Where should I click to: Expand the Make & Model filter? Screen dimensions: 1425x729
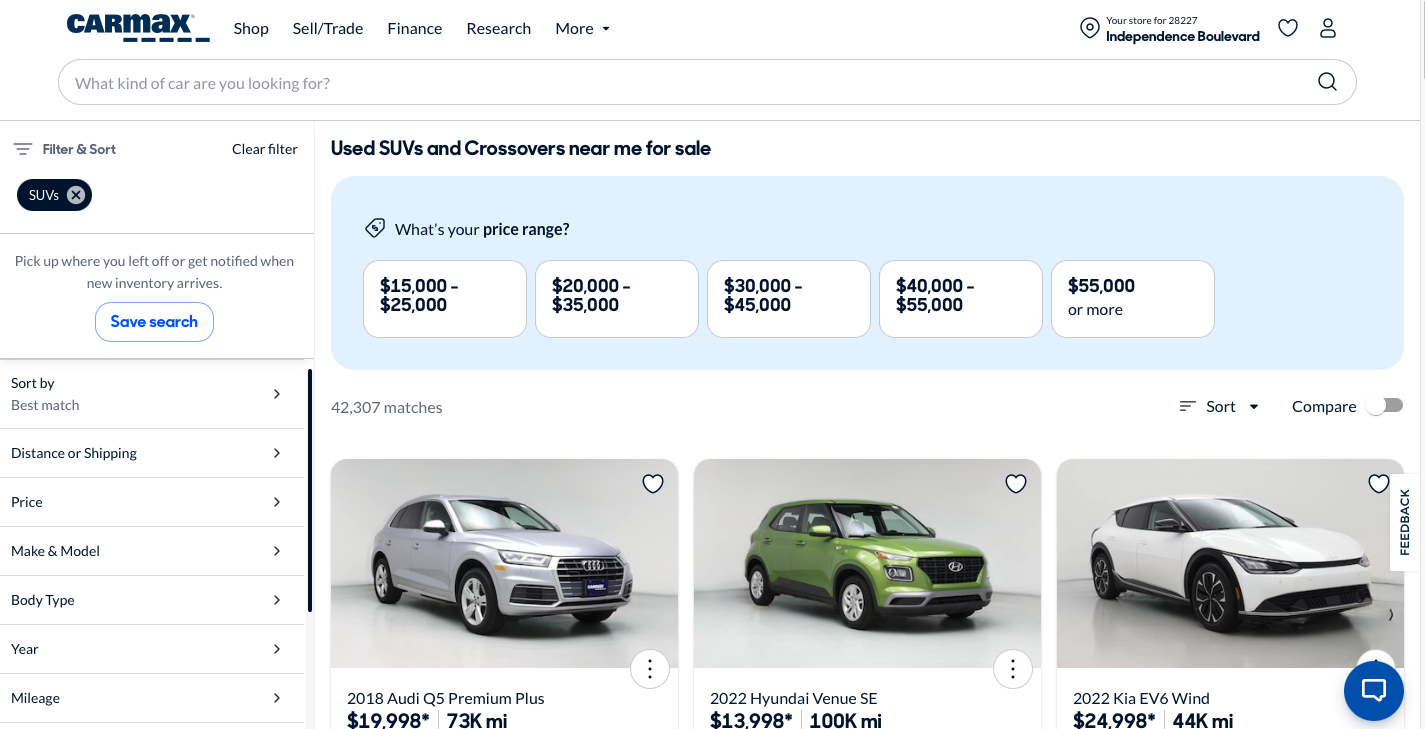tap(152, 551)
